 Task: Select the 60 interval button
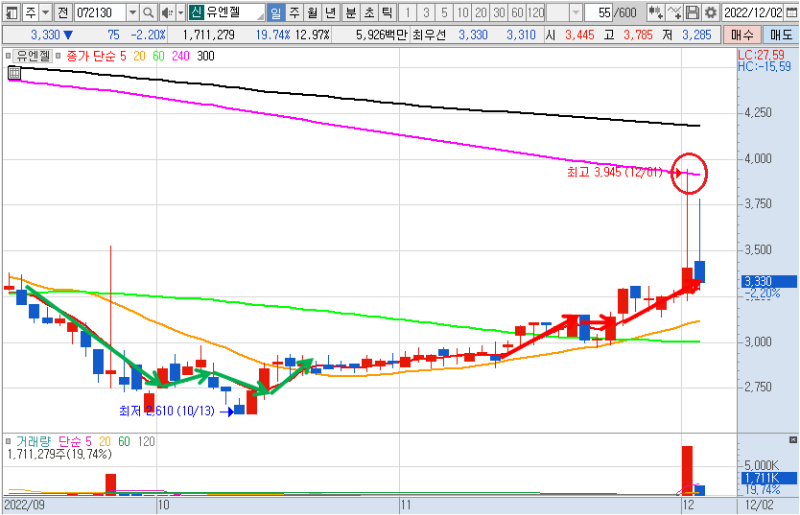517,12
